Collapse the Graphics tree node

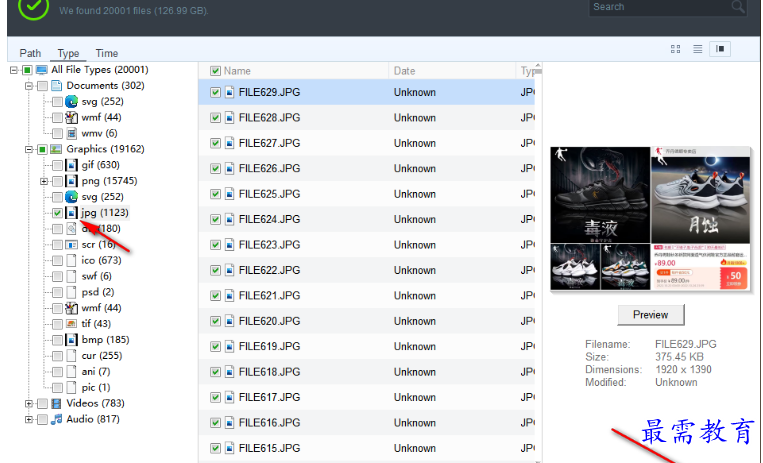coord(29,149)
